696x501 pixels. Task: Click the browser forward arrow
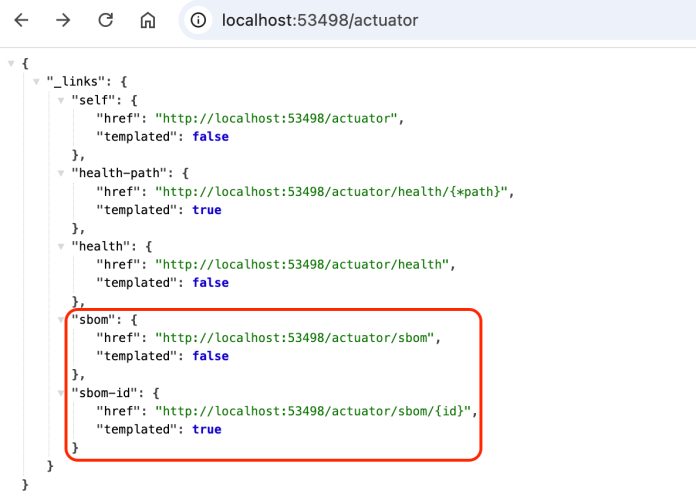tap(63, 20)
